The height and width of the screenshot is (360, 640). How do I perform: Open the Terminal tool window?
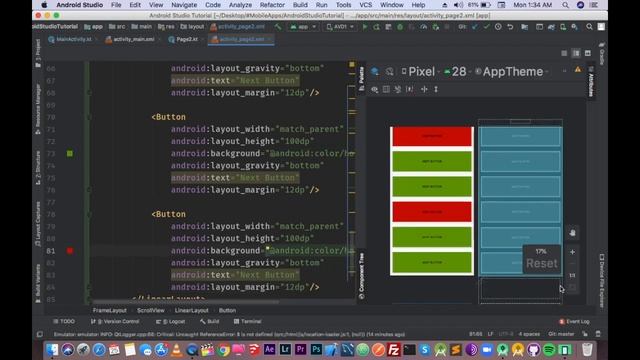click(x=247, y=322)
